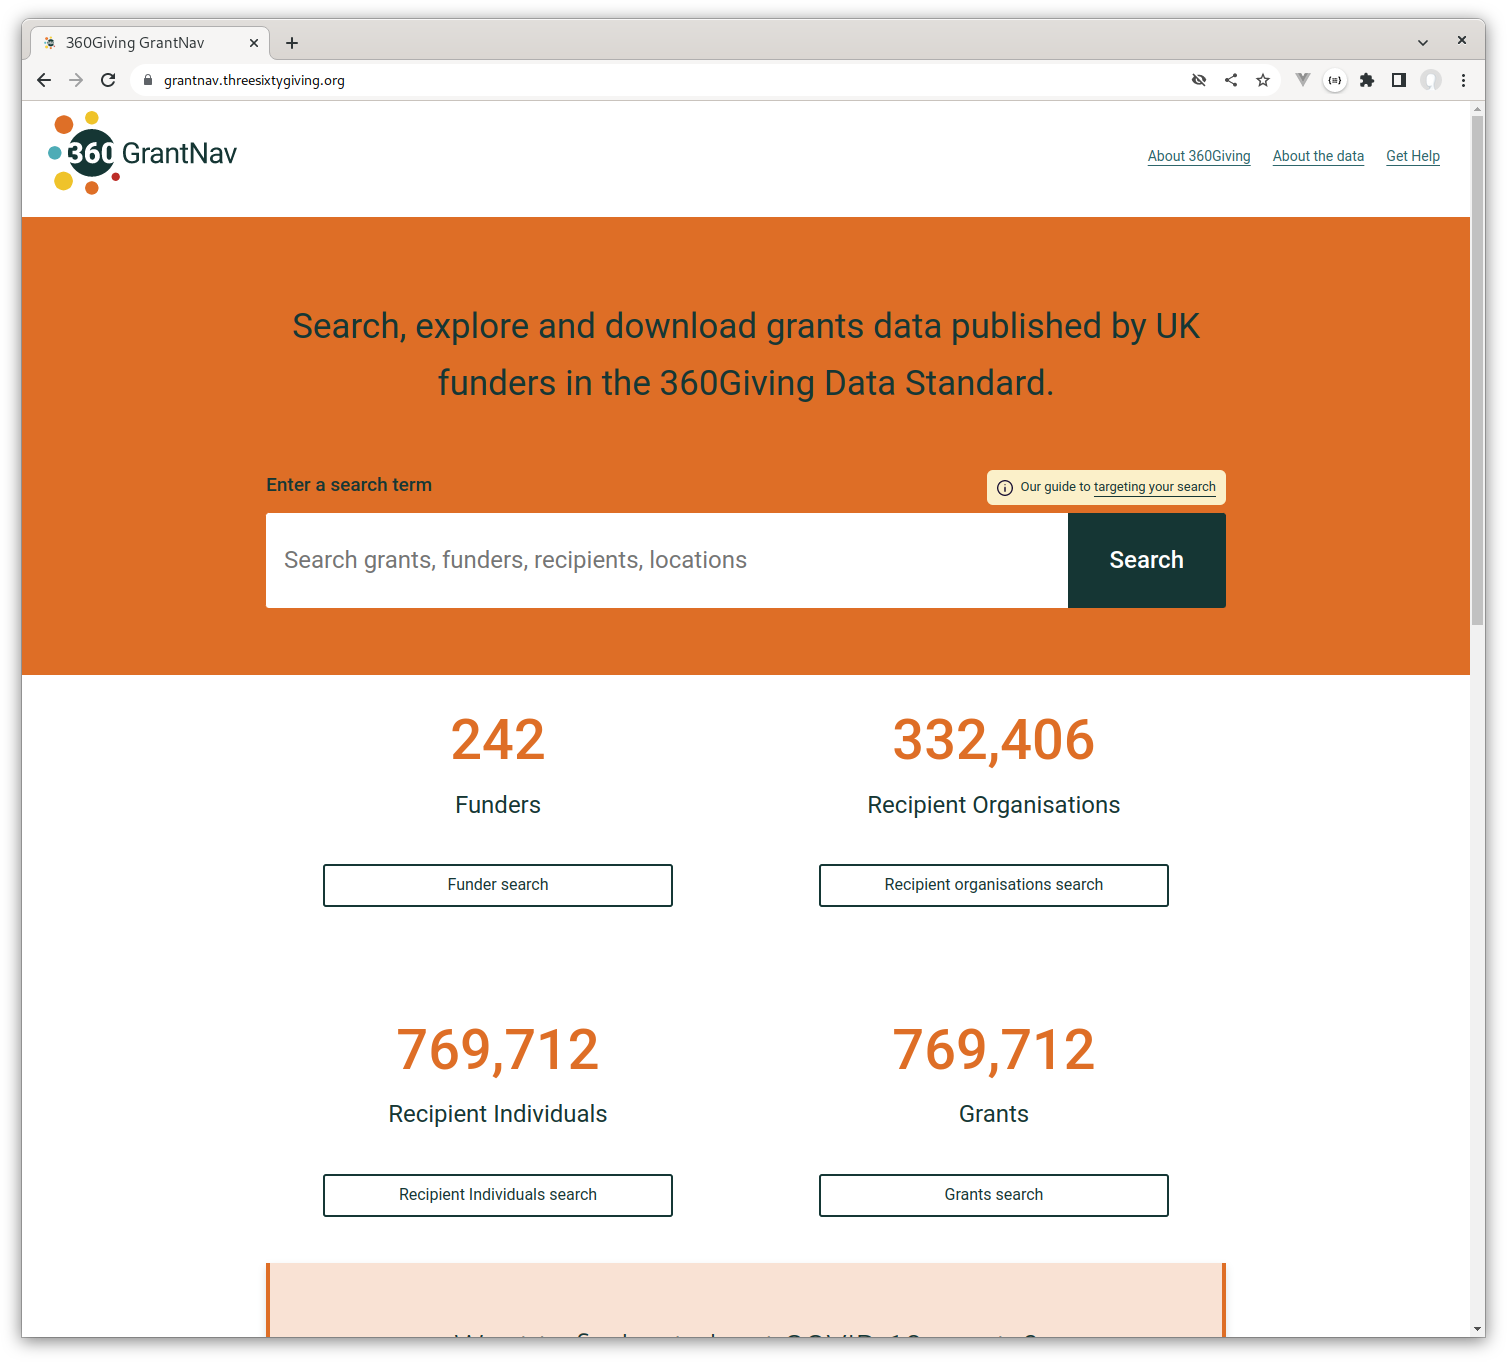Open the Chrome three-dot menu

1463,80
